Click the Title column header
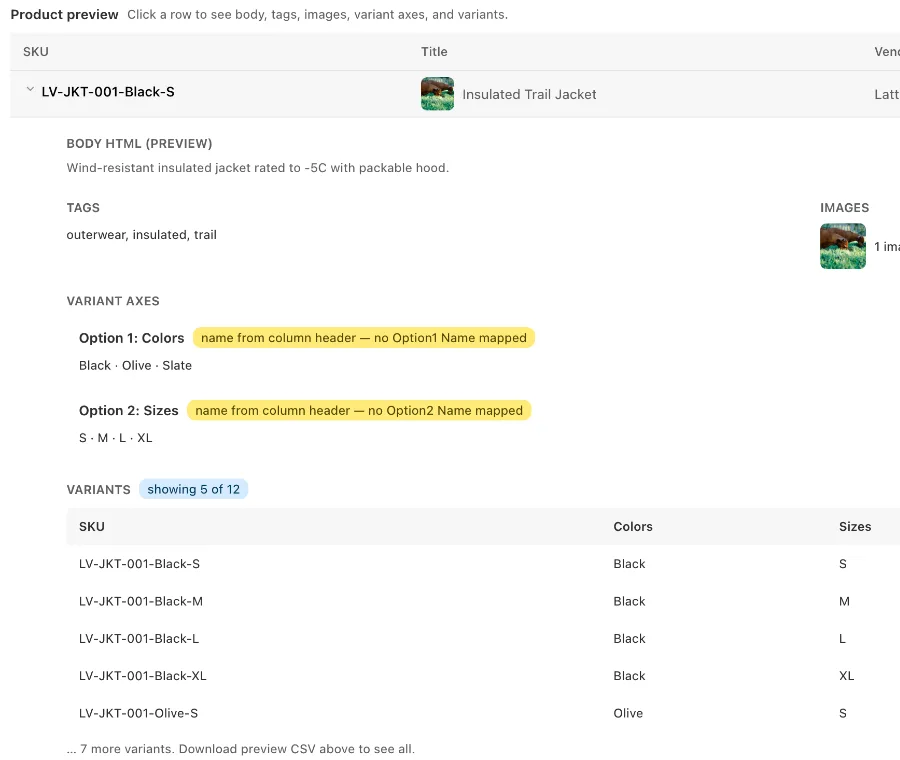 (x=434, y=52)
